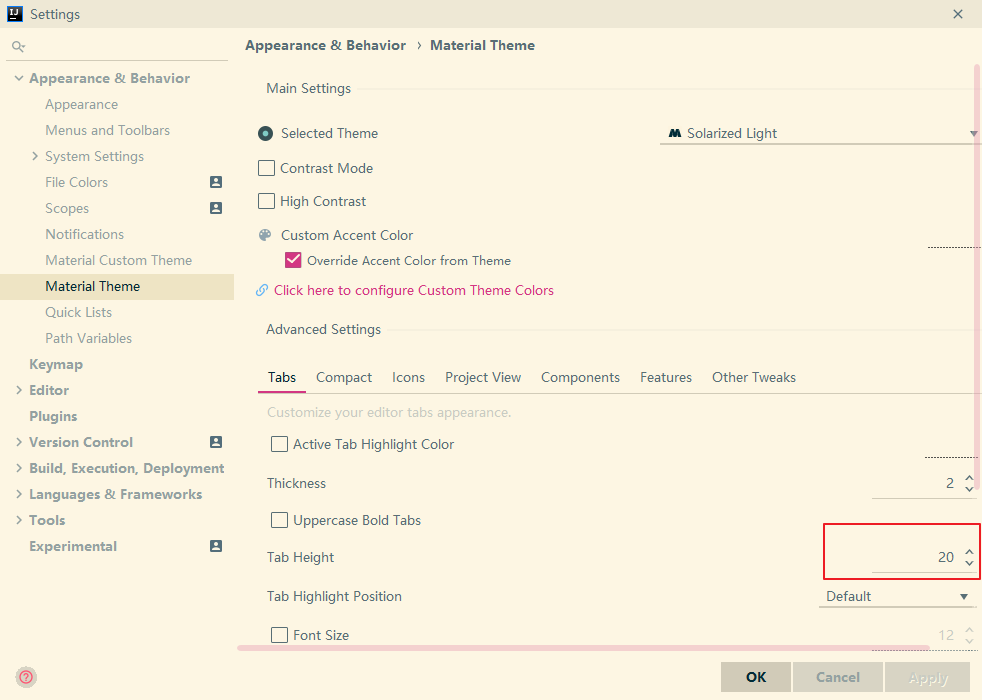Screen dimensions: 982x700
Task: Click the OK button
Action: point(756,677)
